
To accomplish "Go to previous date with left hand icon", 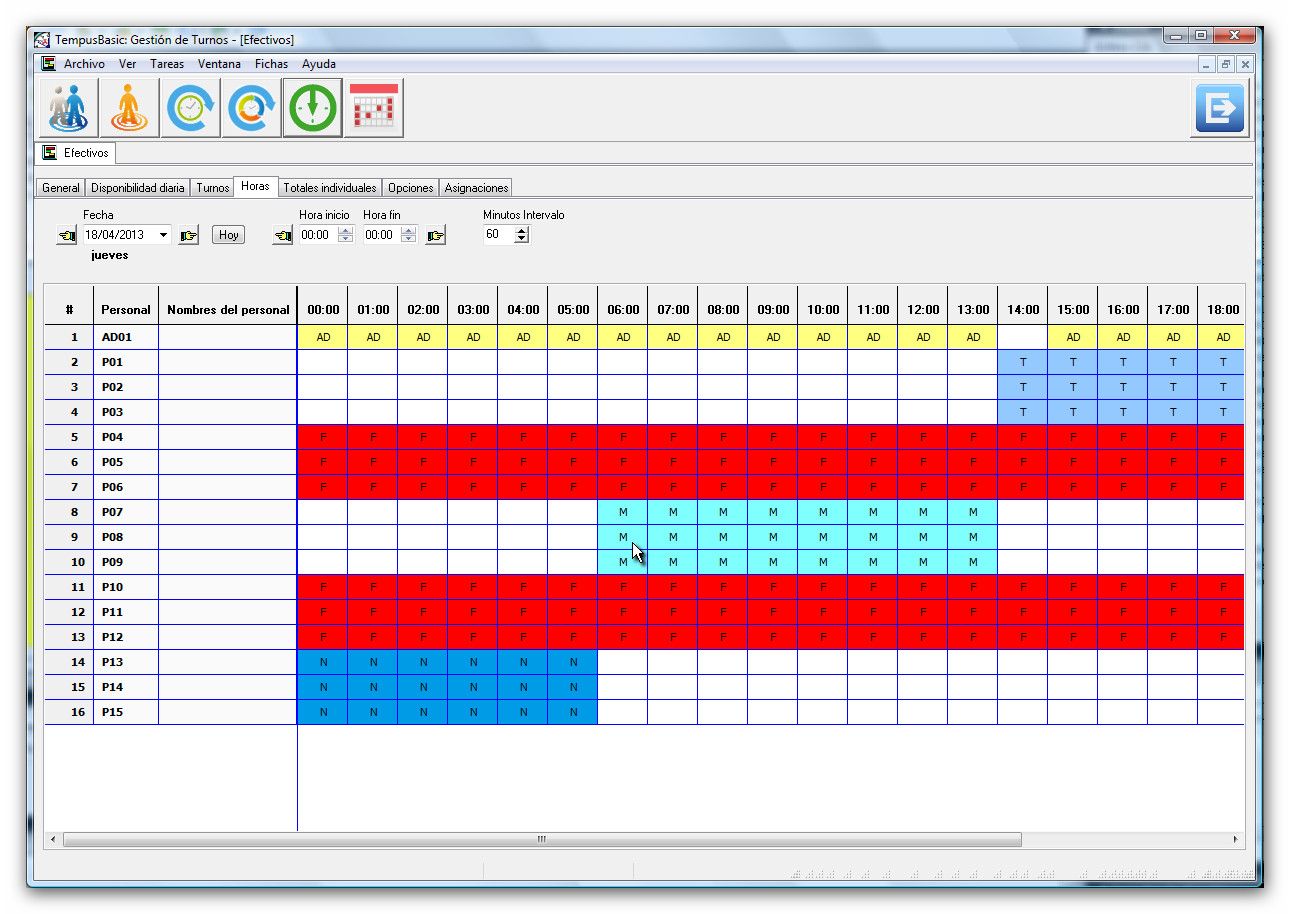I will 67,236.
